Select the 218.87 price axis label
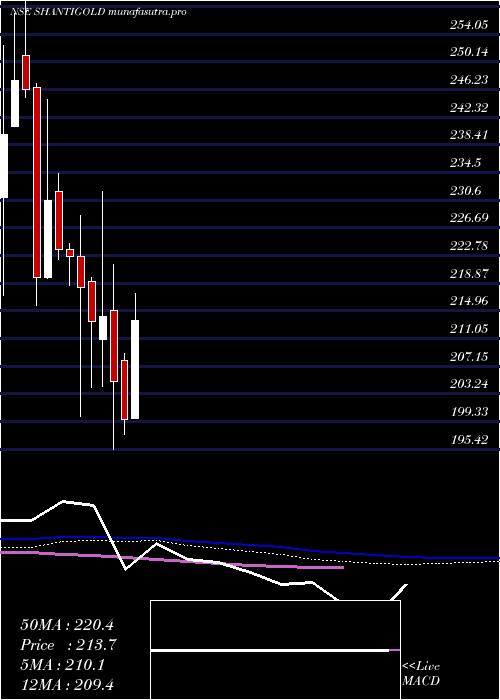The image size is (500, 700). [469, 274]
